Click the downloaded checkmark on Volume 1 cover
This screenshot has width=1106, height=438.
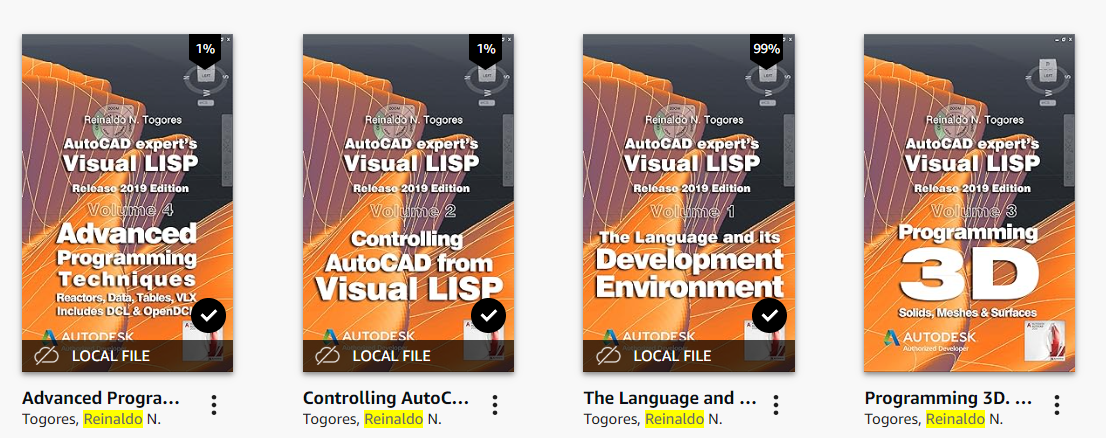point(770,316)
